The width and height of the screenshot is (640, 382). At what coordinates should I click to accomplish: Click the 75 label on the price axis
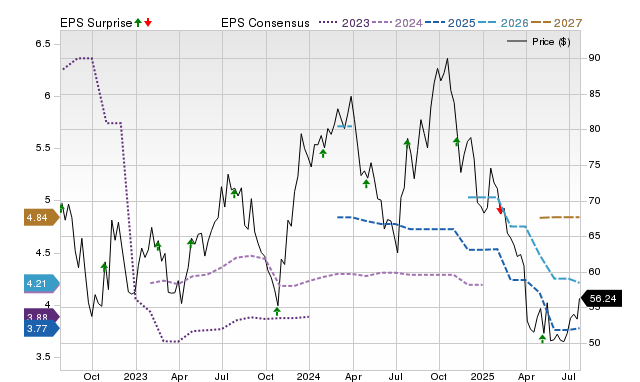[x=594, y=165]
